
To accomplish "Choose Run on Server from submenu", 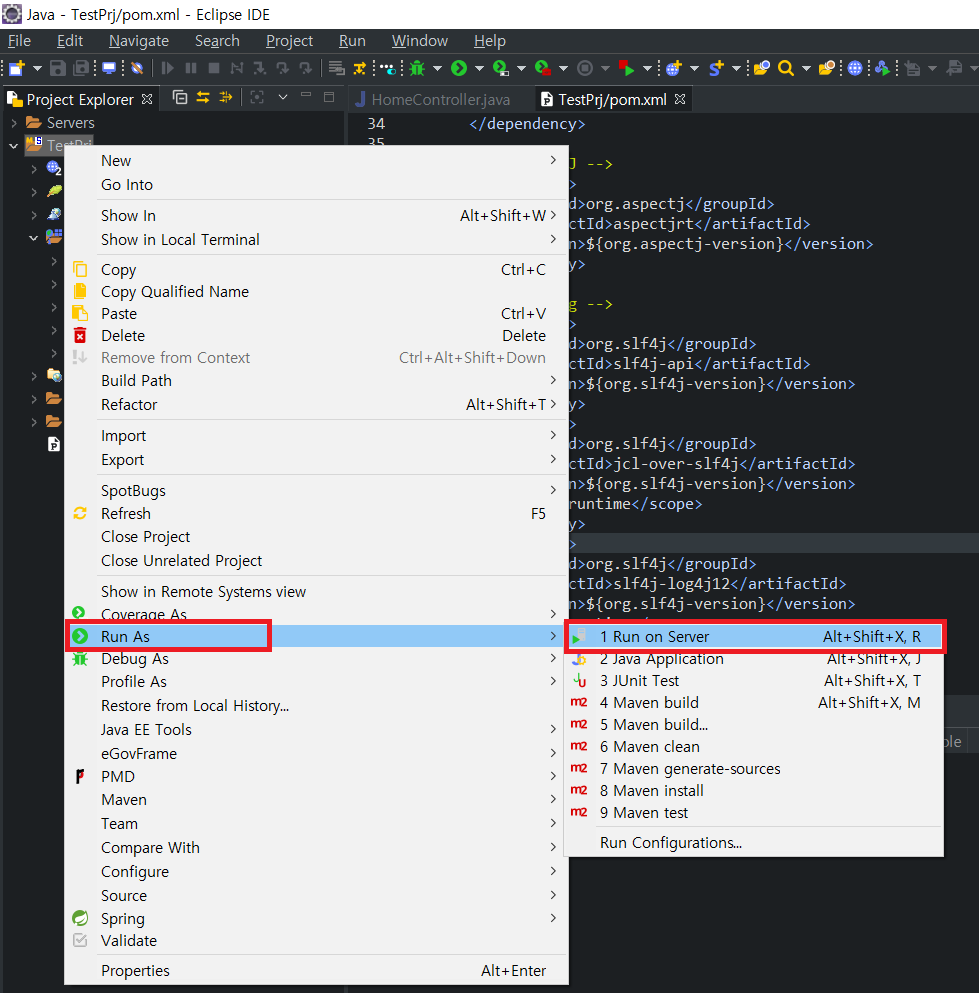I will click(753, 636).
